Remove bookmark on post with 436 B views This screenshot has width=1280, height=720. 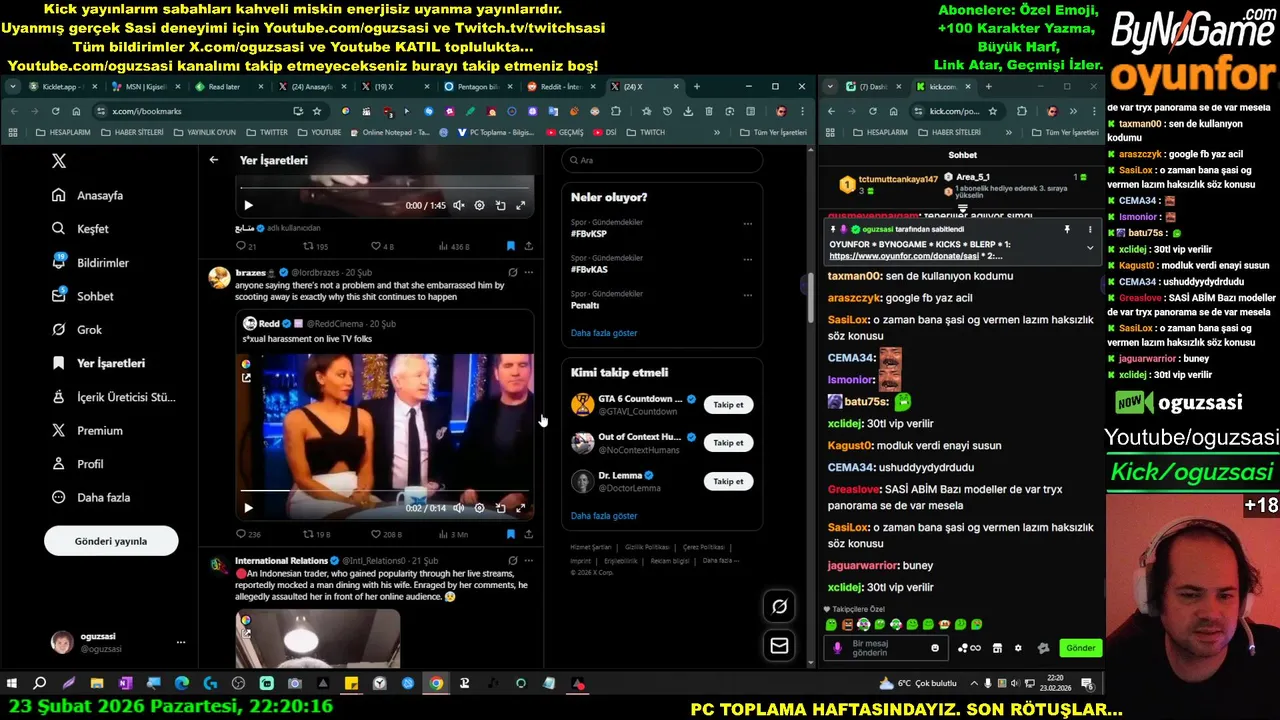point(510,246)
